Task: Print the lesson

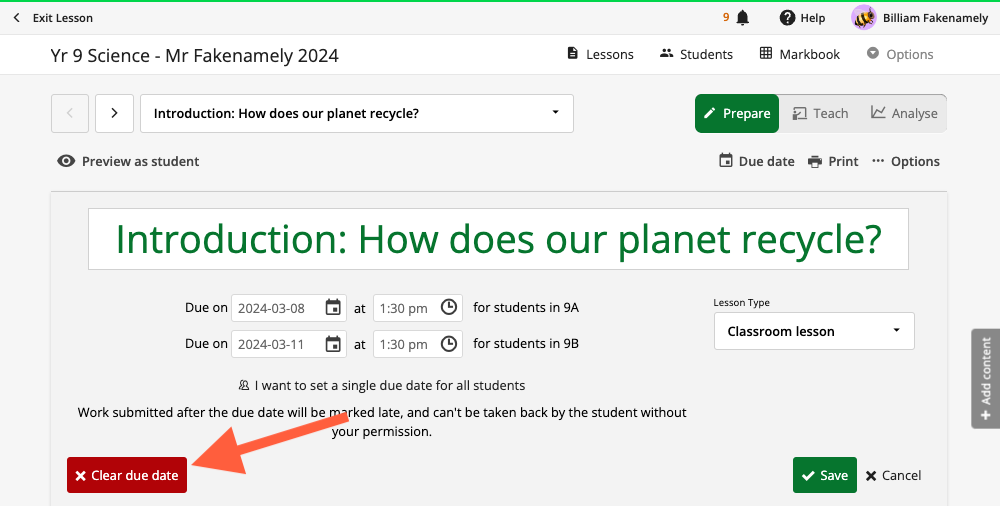Action: (833, 161)
